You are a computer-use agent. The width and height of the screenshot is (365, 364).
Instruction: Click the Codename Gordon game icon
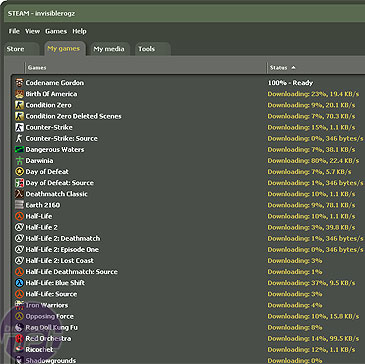tap(20, 83)
